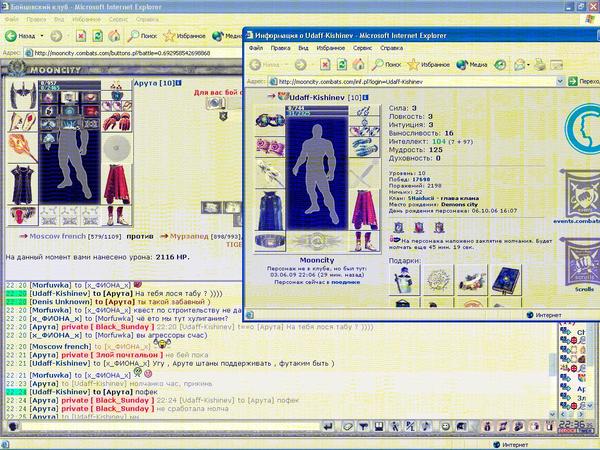Stop page loading in the Udaff-Kishinev window

[x=325, y=65]
